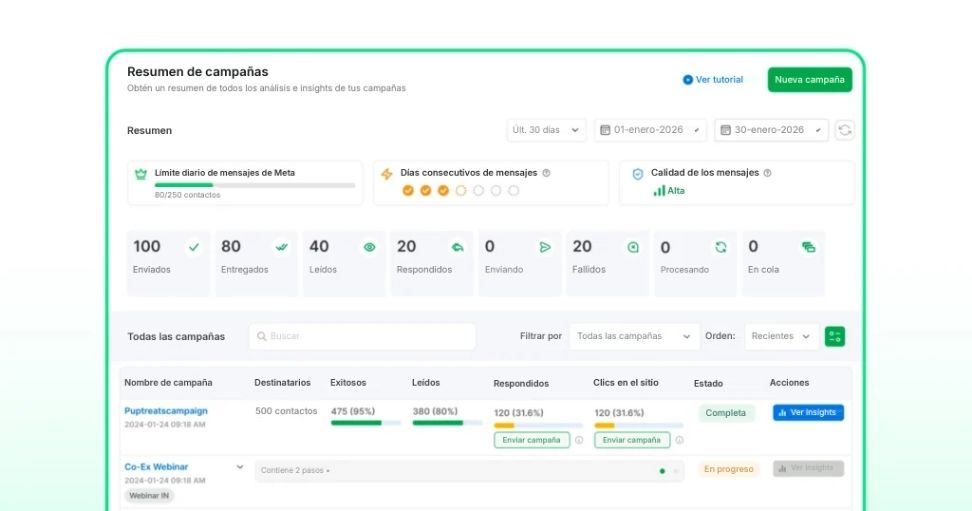
Task: Click the info icon next to Días consecutivos de mensajes
Action: pos(546,173)
